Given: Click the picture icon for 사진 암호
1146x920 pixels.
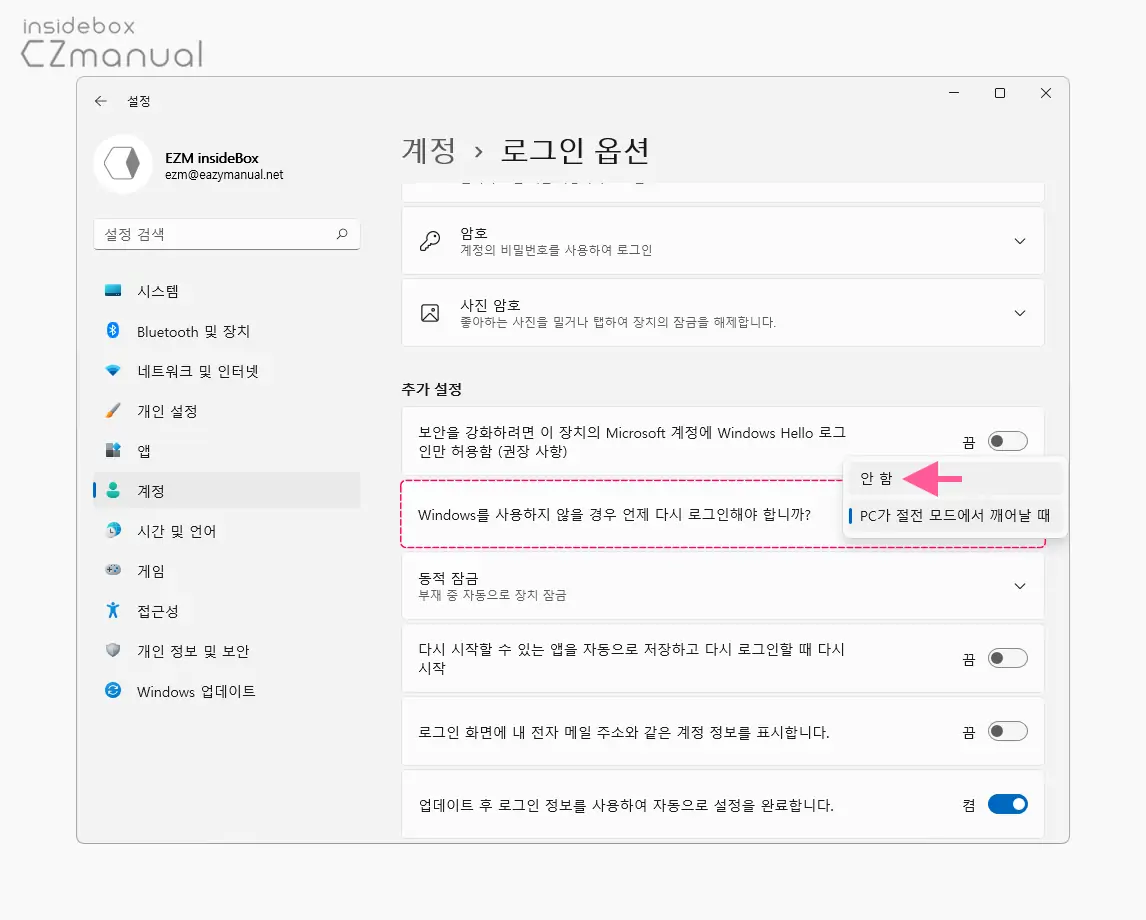Looking at the screenshot, I should pos(430,313).
